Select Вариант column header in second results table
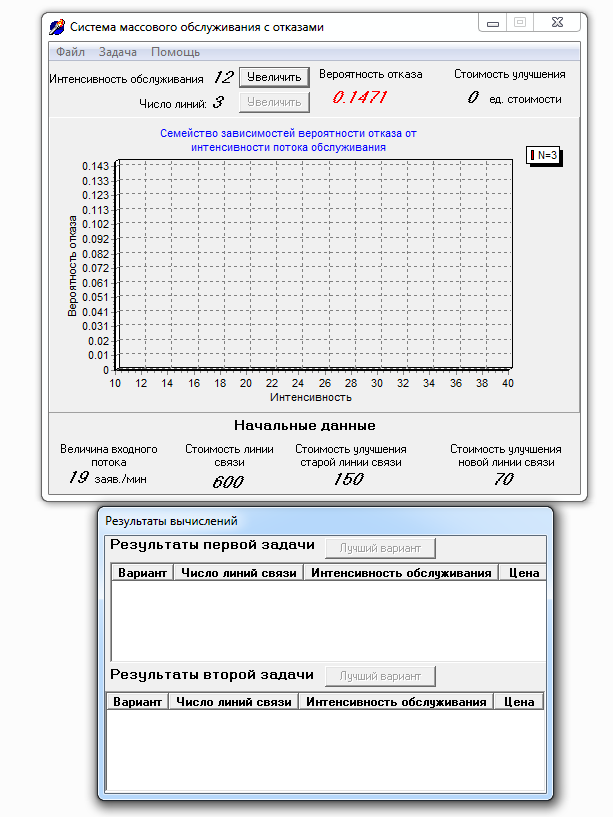 click(137, 702)
